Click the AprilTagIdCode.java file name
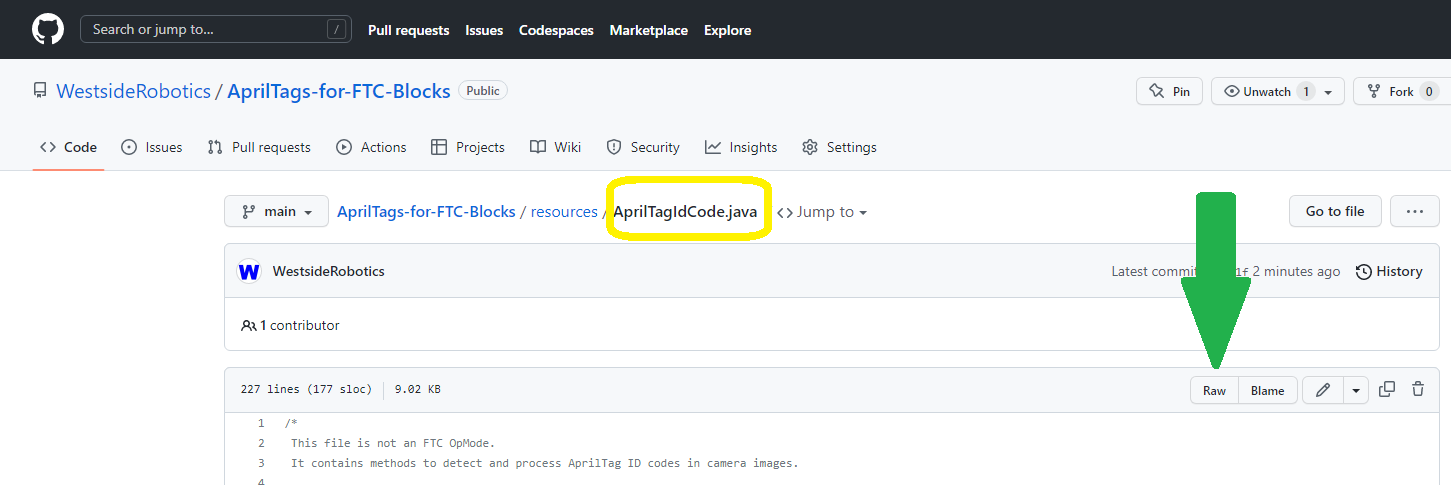The image size is (1451, 485). pyautogui.click(x=685, y=212)
